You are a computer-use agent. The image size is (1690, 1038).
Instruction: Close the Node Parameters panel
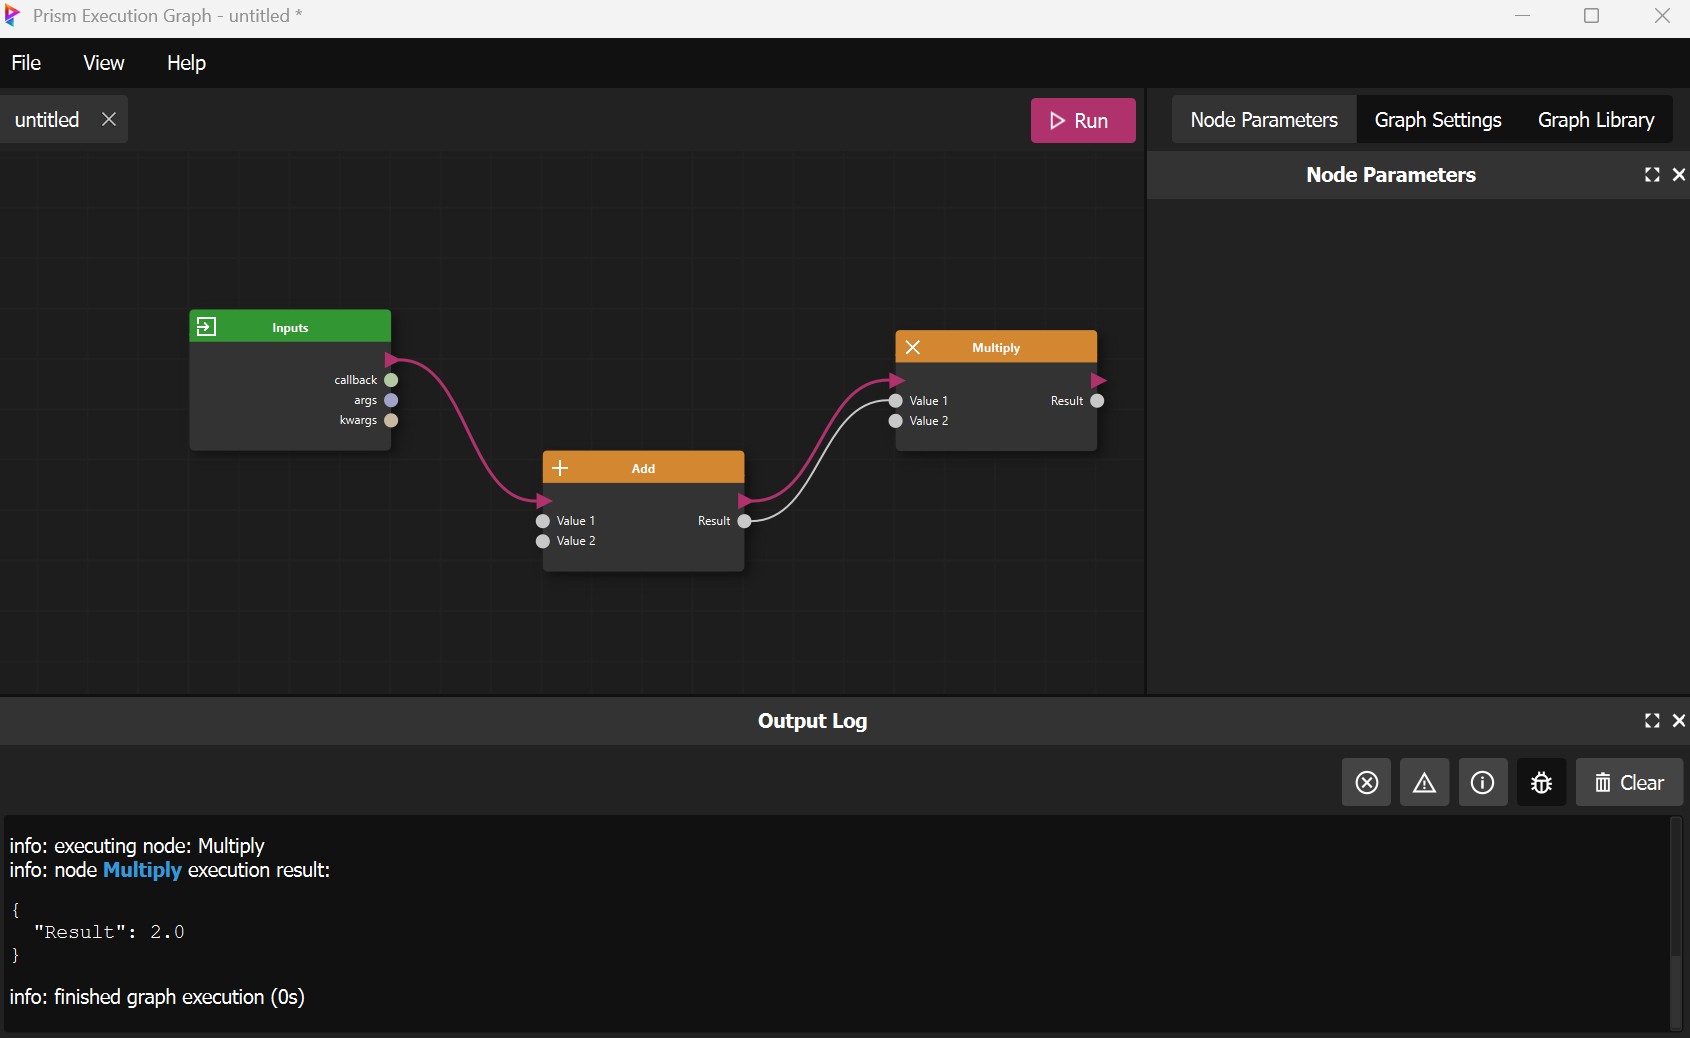tap(1679, 175)
